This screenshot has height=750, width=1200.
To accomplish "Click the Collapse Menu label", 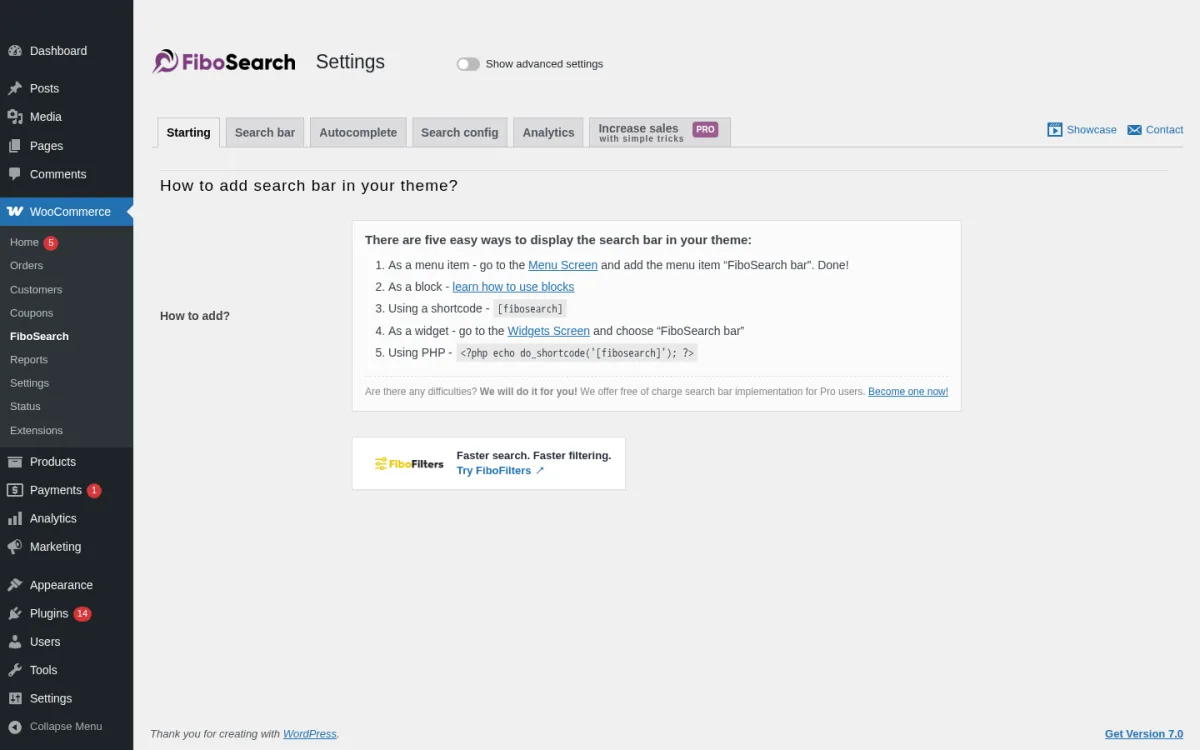I will pyautogui.click(x=66, y=727).
